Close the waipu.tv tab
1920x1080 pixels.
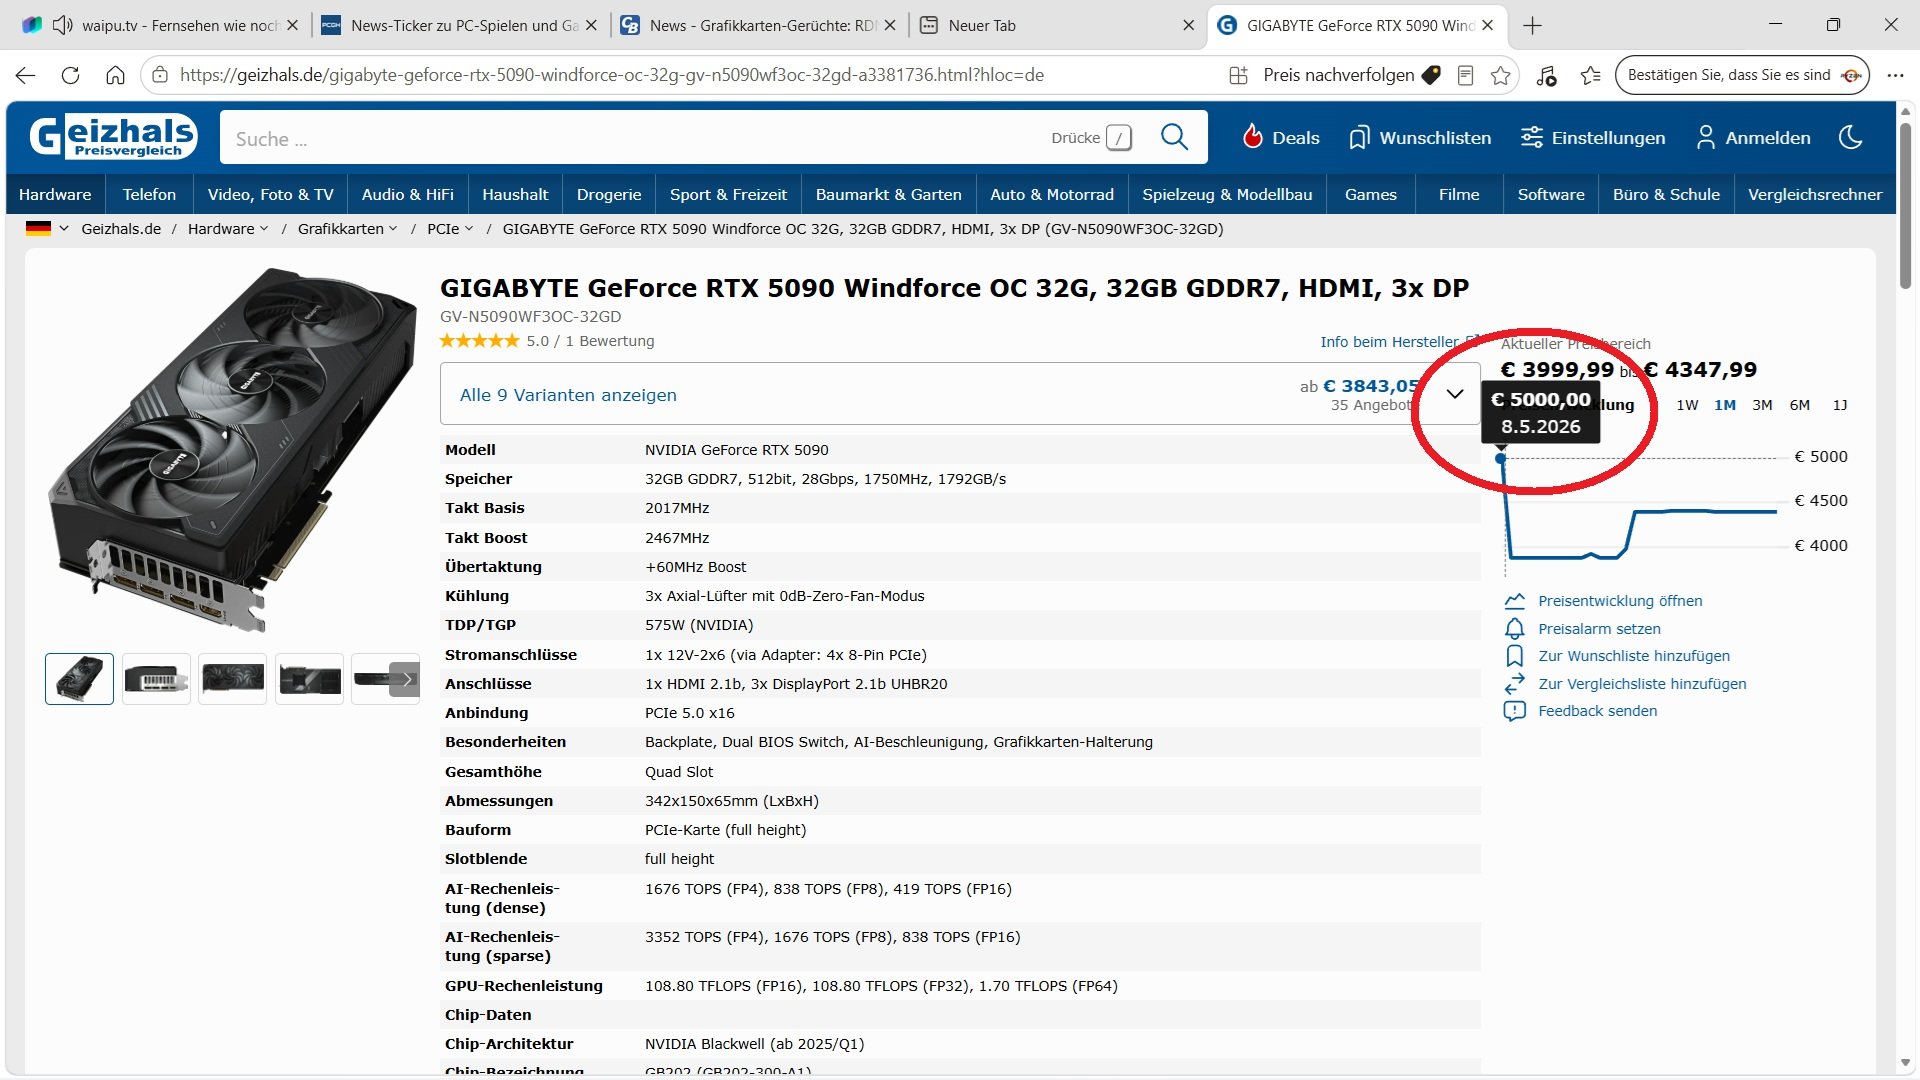pyautogui.click(x=292, y=26)
